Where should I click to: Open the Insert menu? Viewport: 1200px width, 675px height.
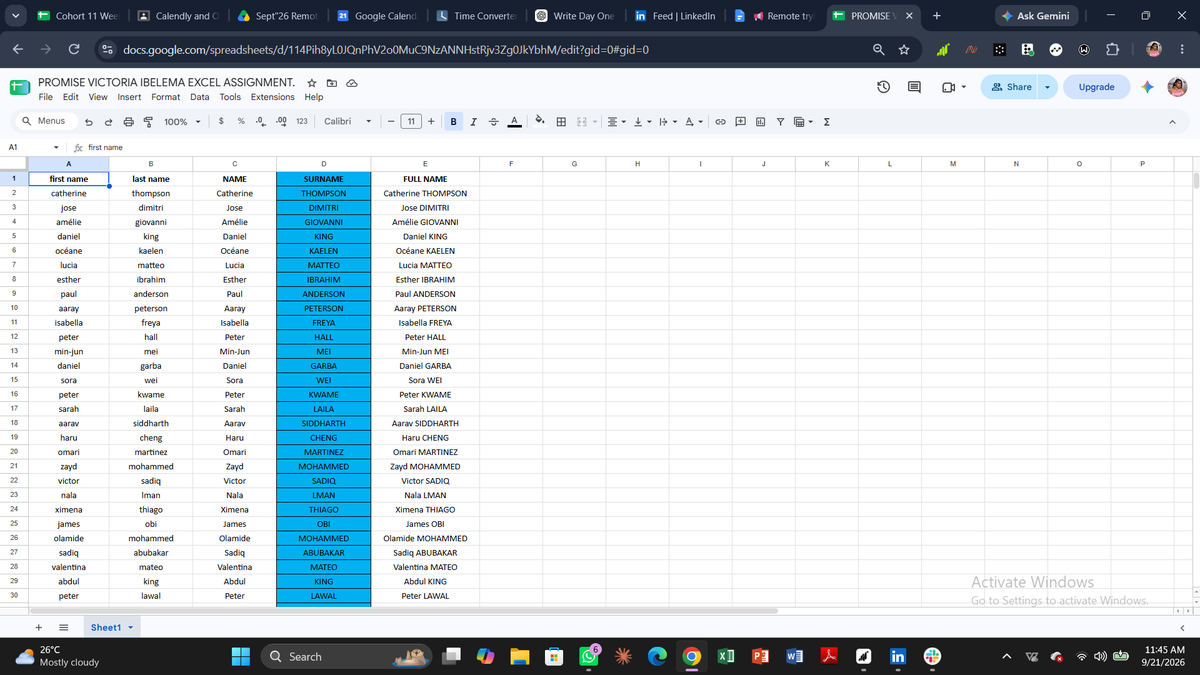point(129,97)
